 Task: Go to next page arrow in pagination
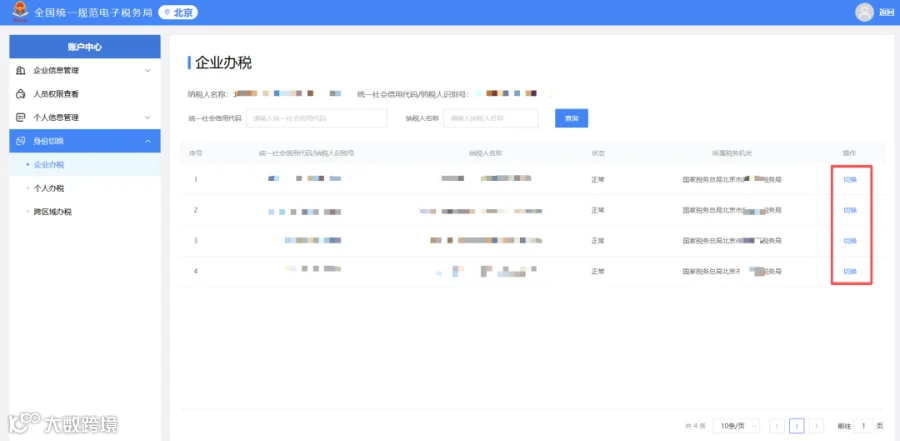point(817,426)
